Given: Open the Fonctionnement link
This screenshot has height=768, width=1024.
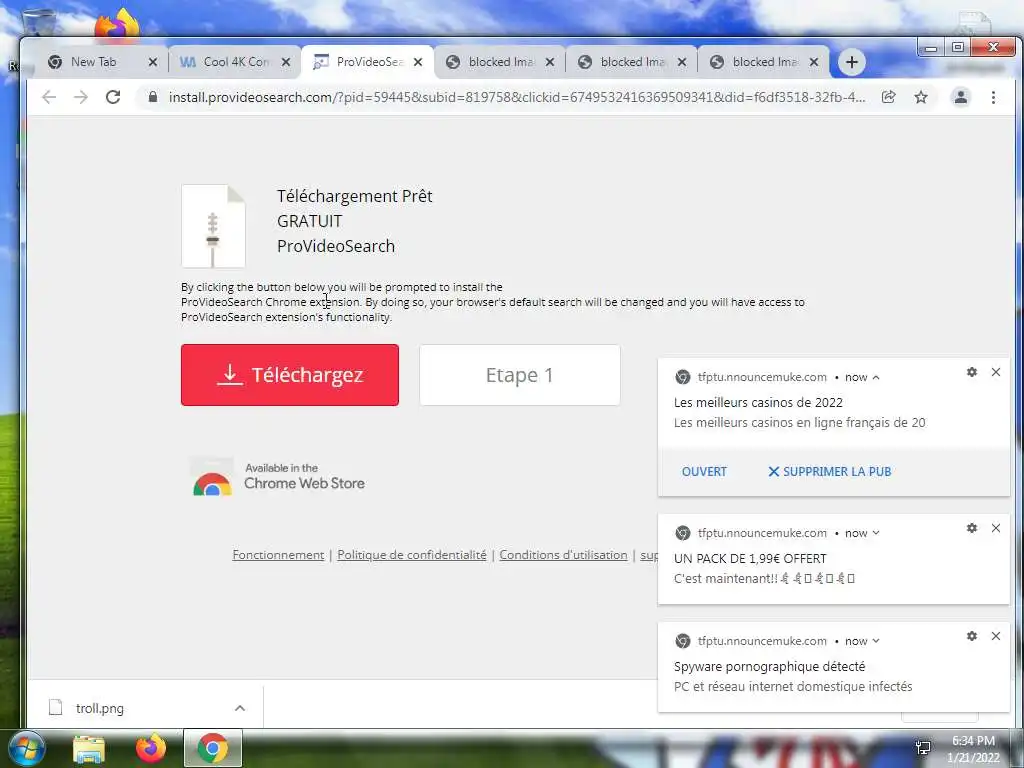Looking at the screenshot, I should 278,554.
